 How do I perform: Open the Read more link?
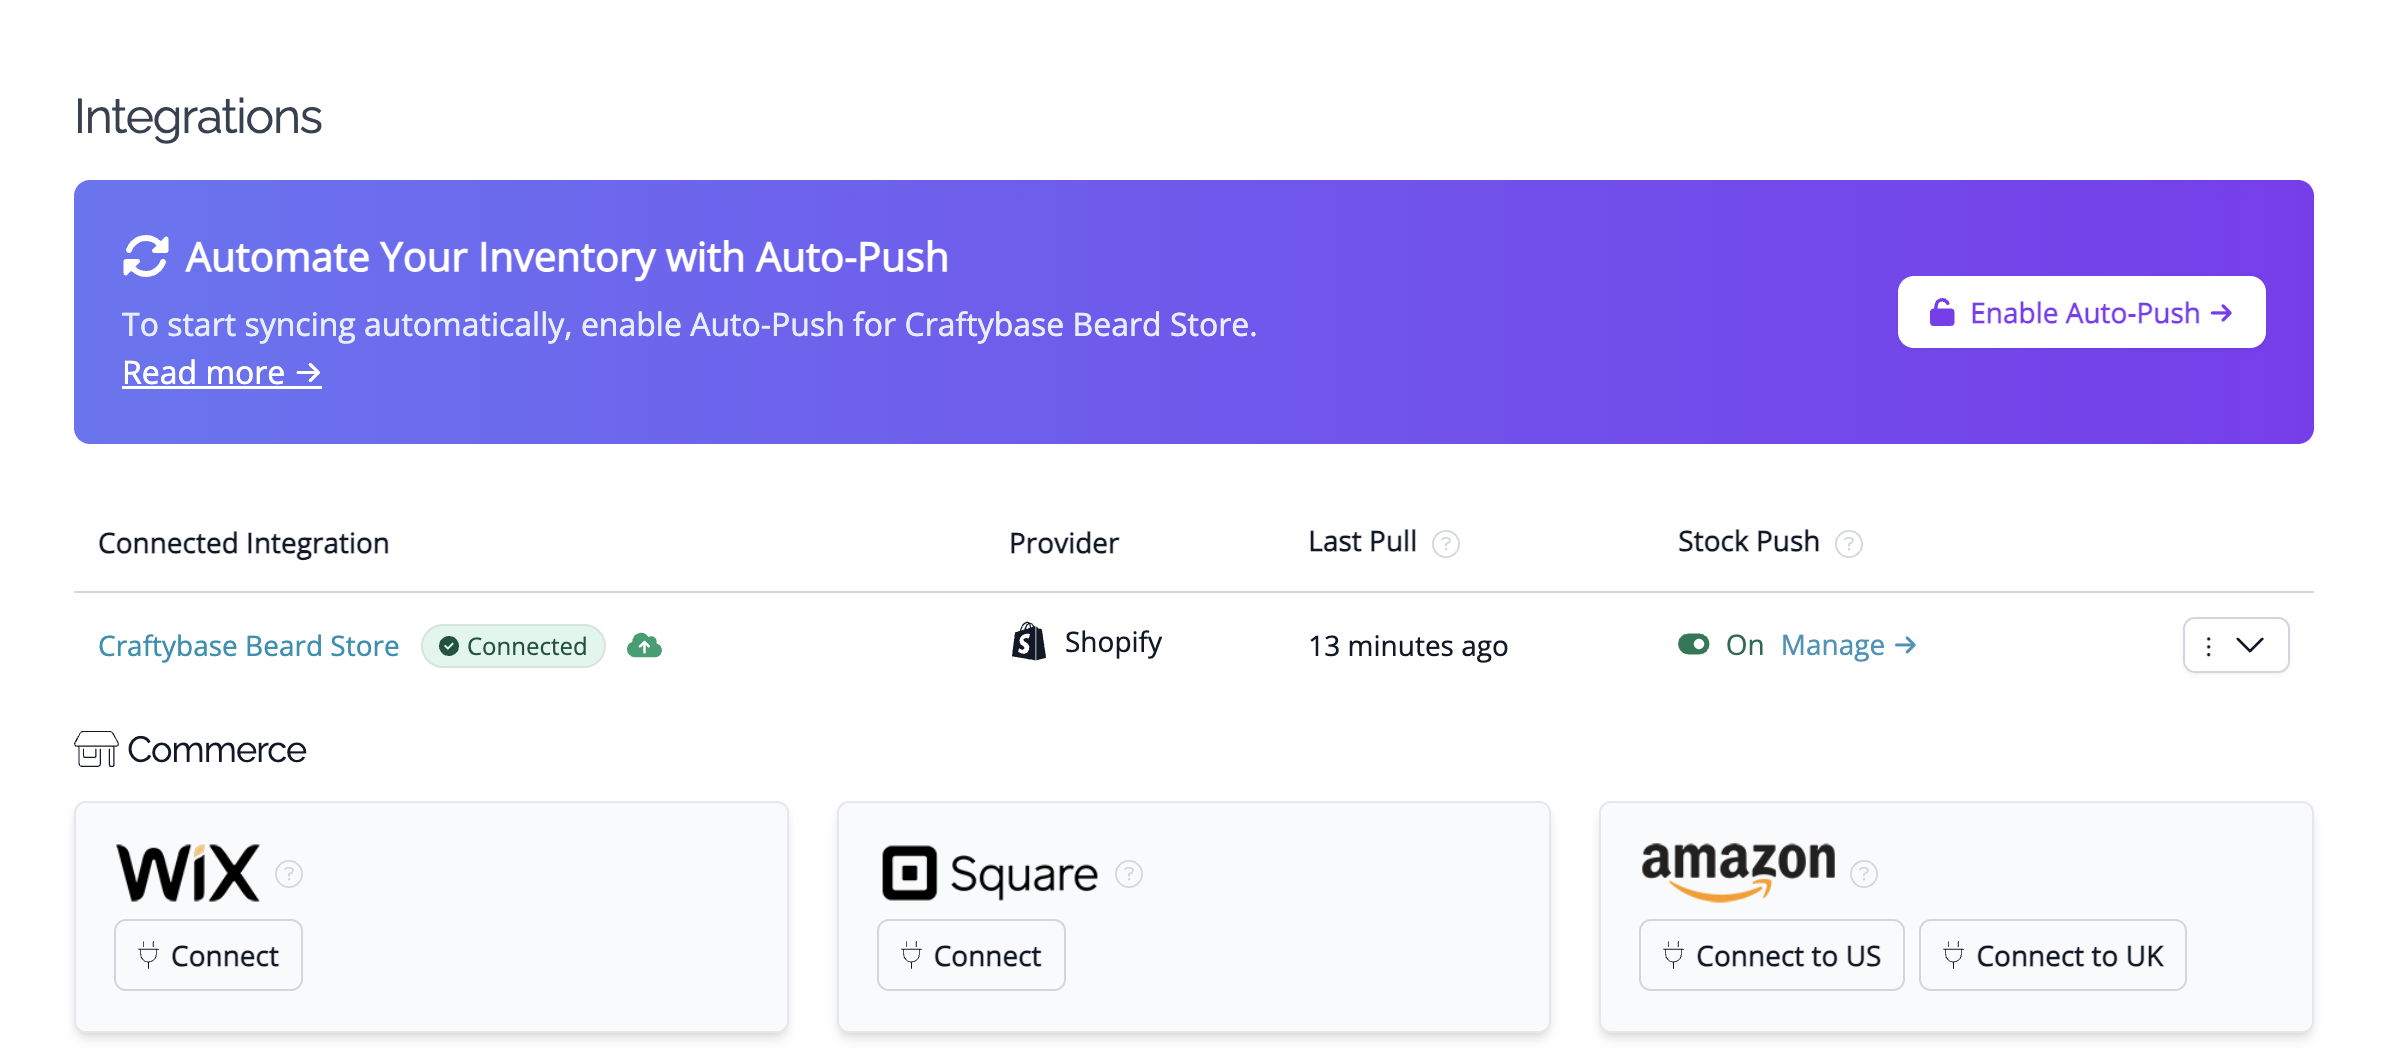point(221,373)
